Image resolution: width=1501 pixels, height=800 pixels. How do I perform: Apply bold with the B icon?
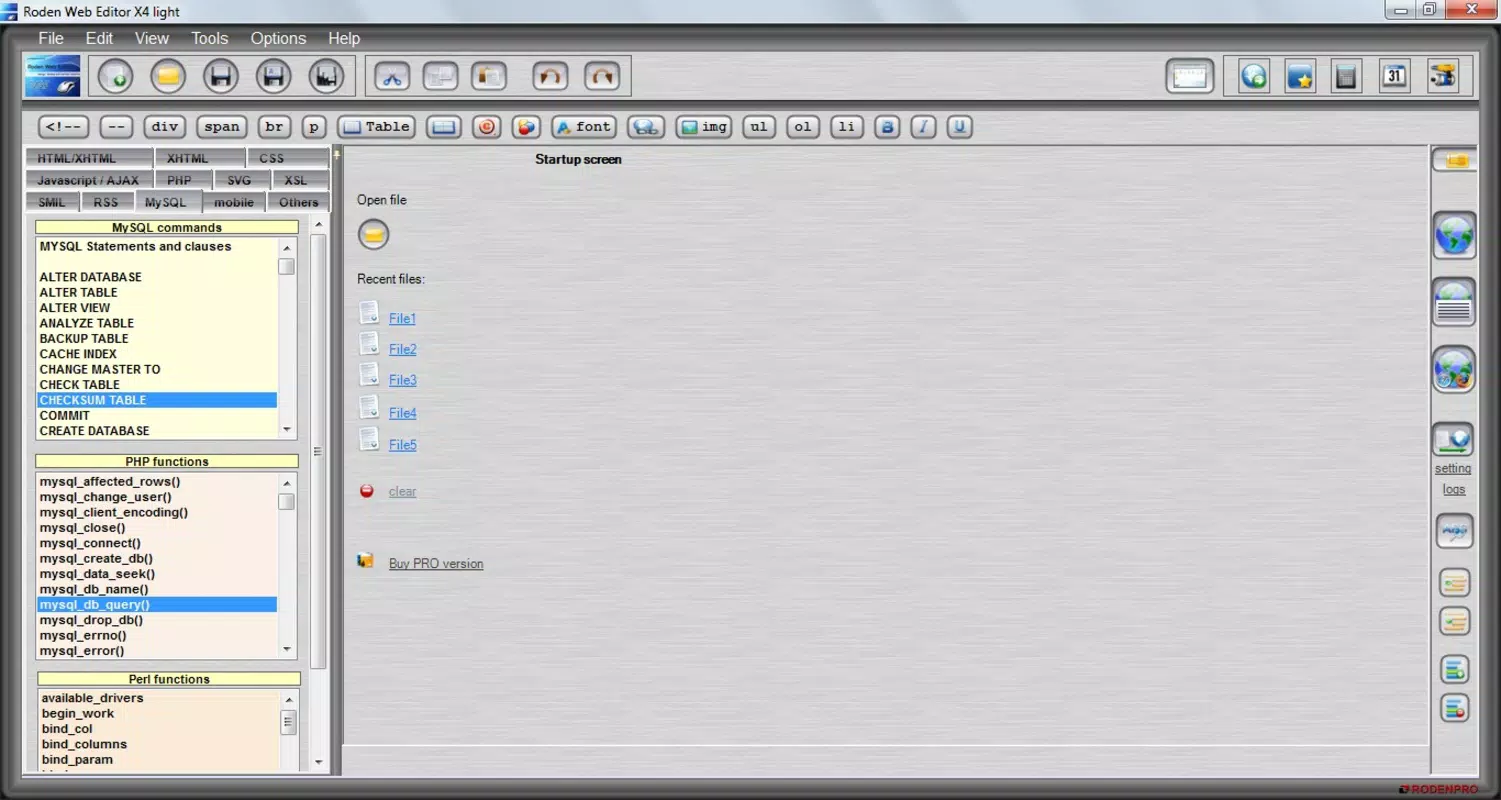pyautogui.click(x=887, y=127)
